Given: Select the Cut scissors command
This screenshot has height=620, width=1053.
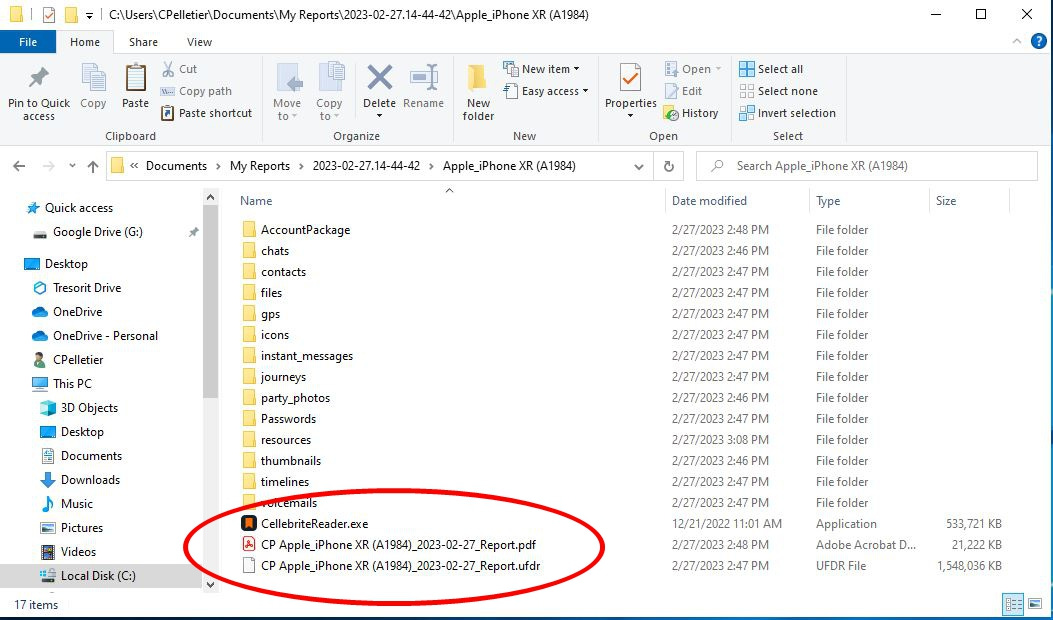Looking at the screenshot, I should click(179, 69).
